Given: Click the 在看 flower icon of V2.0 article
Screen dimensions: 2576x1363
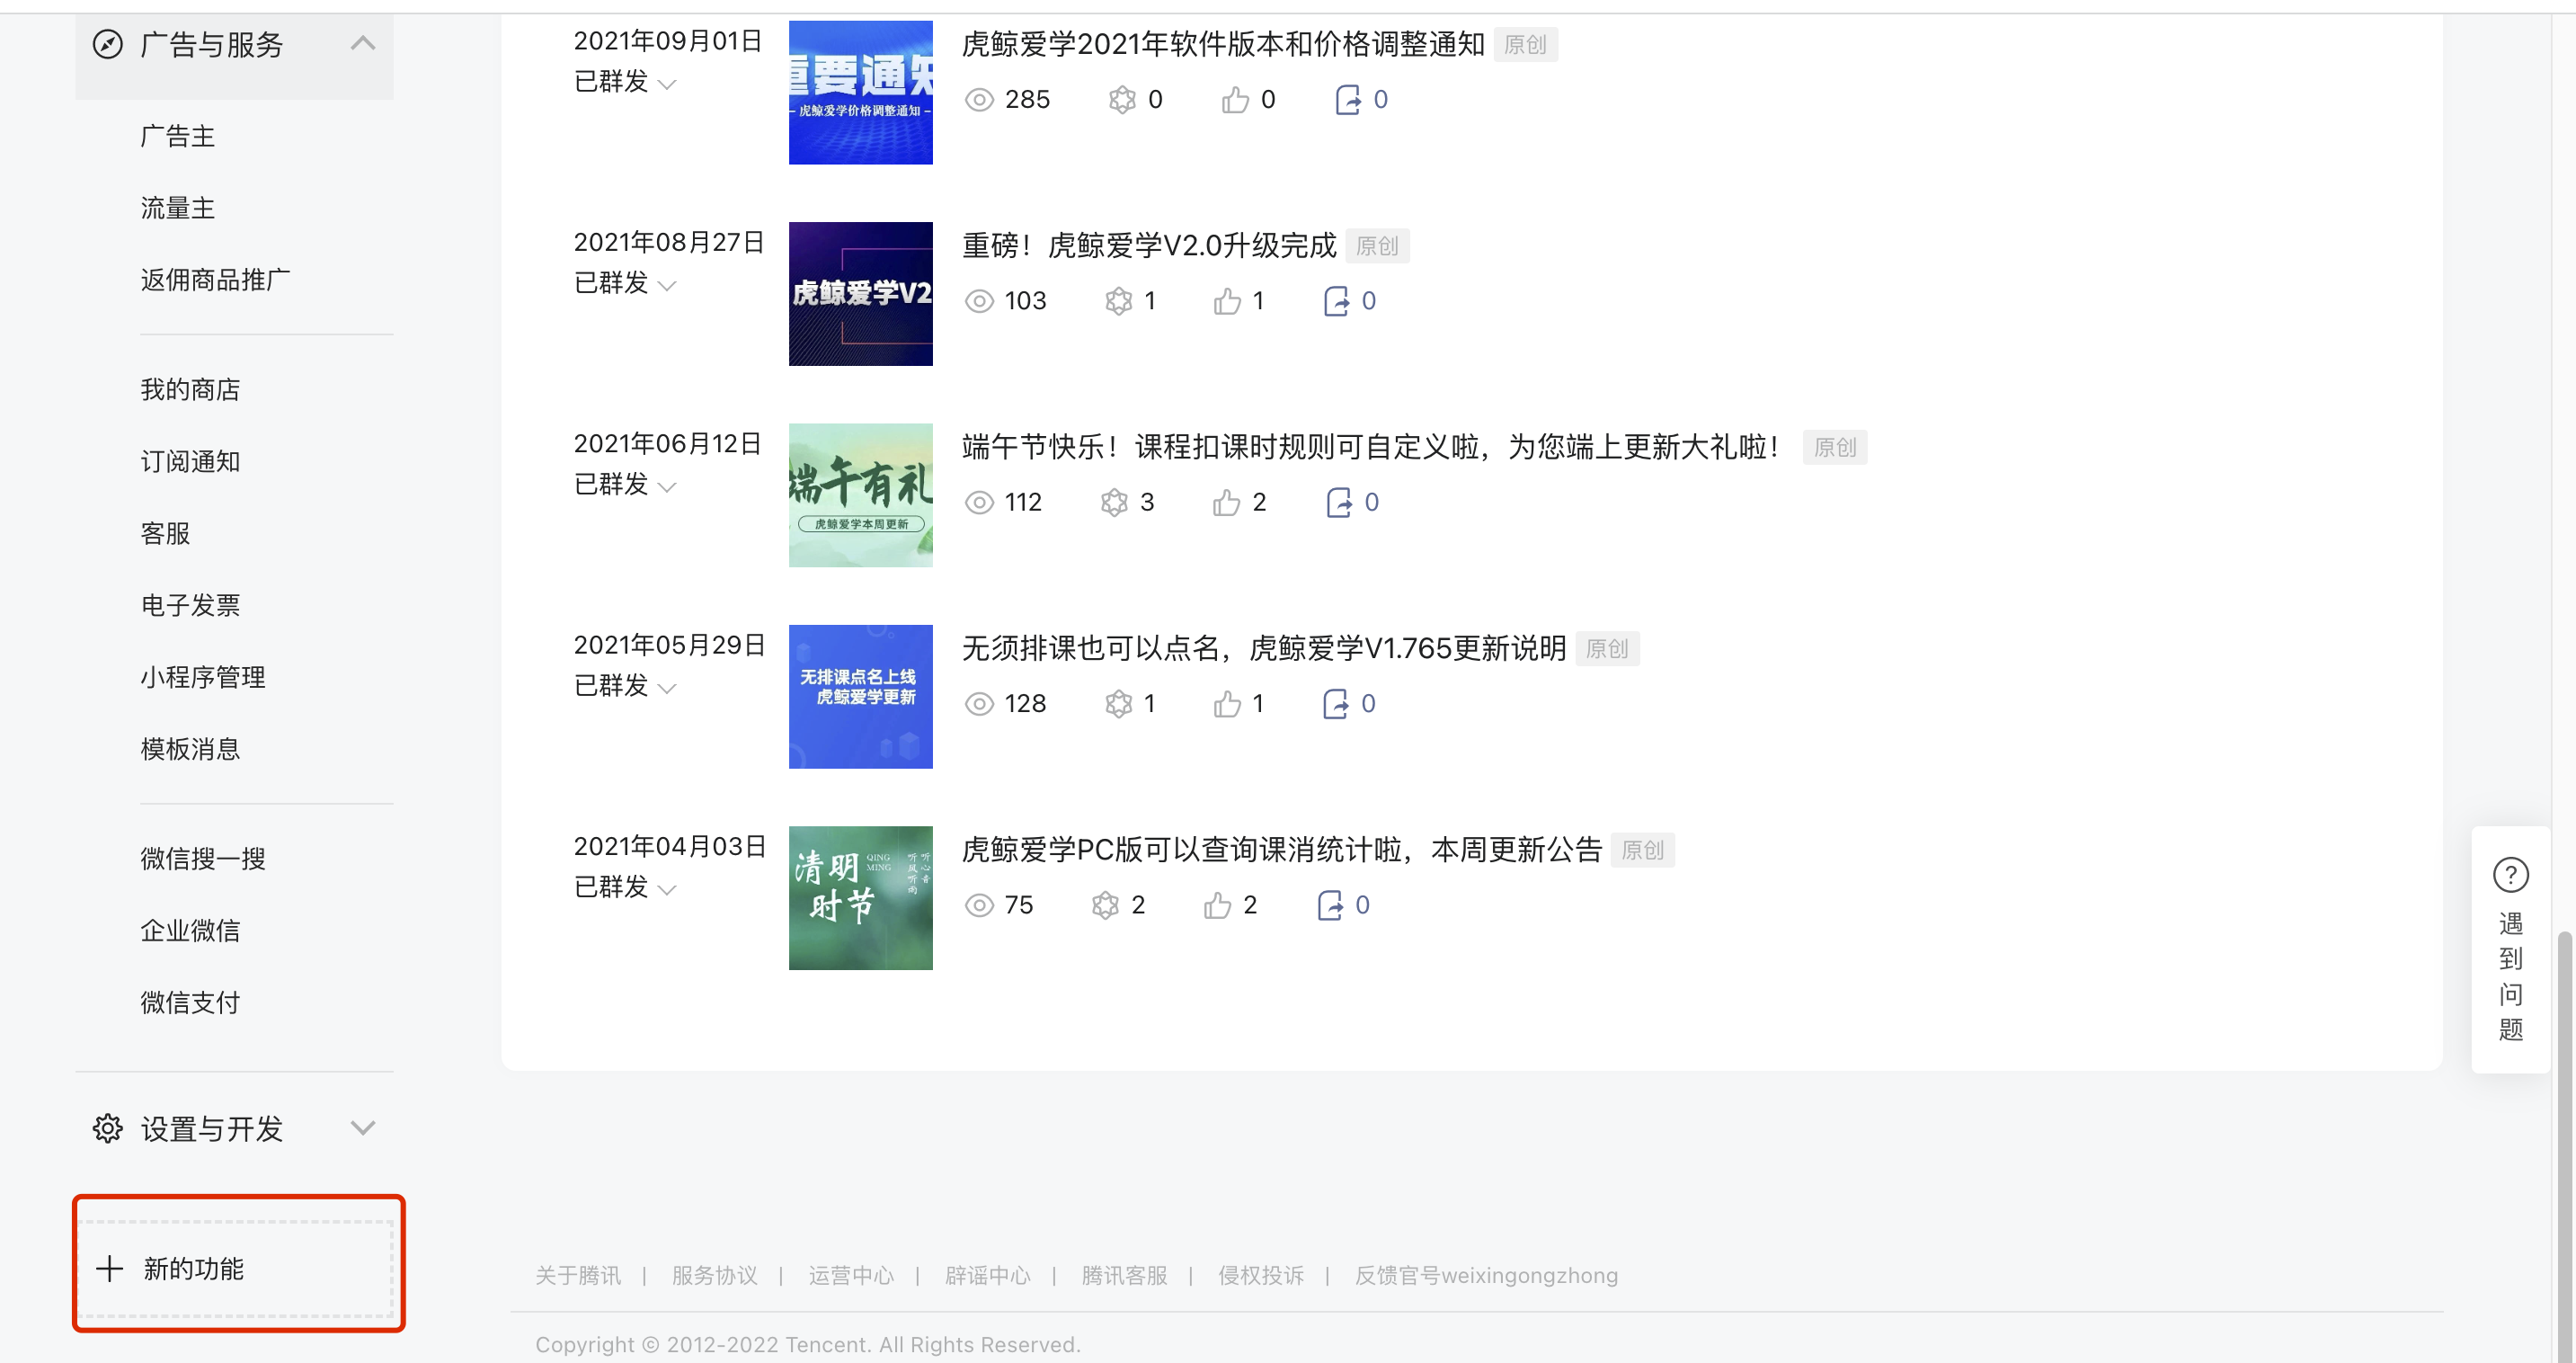Looking at the screenshot, I should tap(1119, 301).
